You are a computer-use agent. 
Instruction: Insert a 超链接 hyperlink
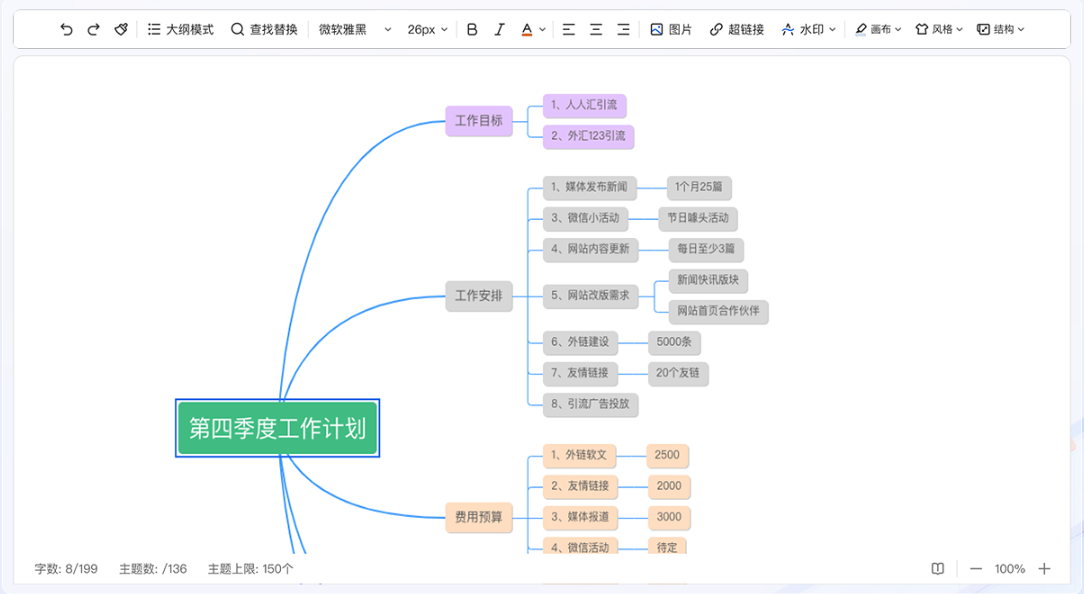[737, 30]
